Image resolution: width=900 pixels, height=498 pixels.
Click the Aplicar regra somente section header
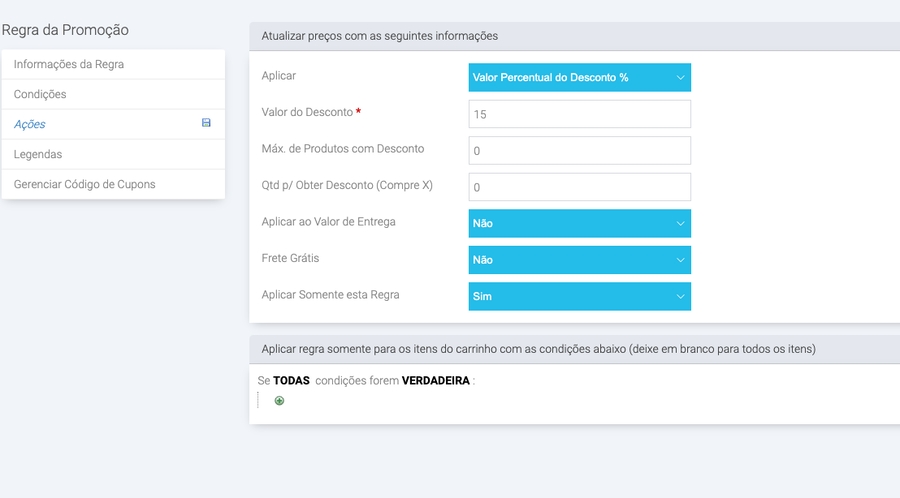click(x=538, y=349)
